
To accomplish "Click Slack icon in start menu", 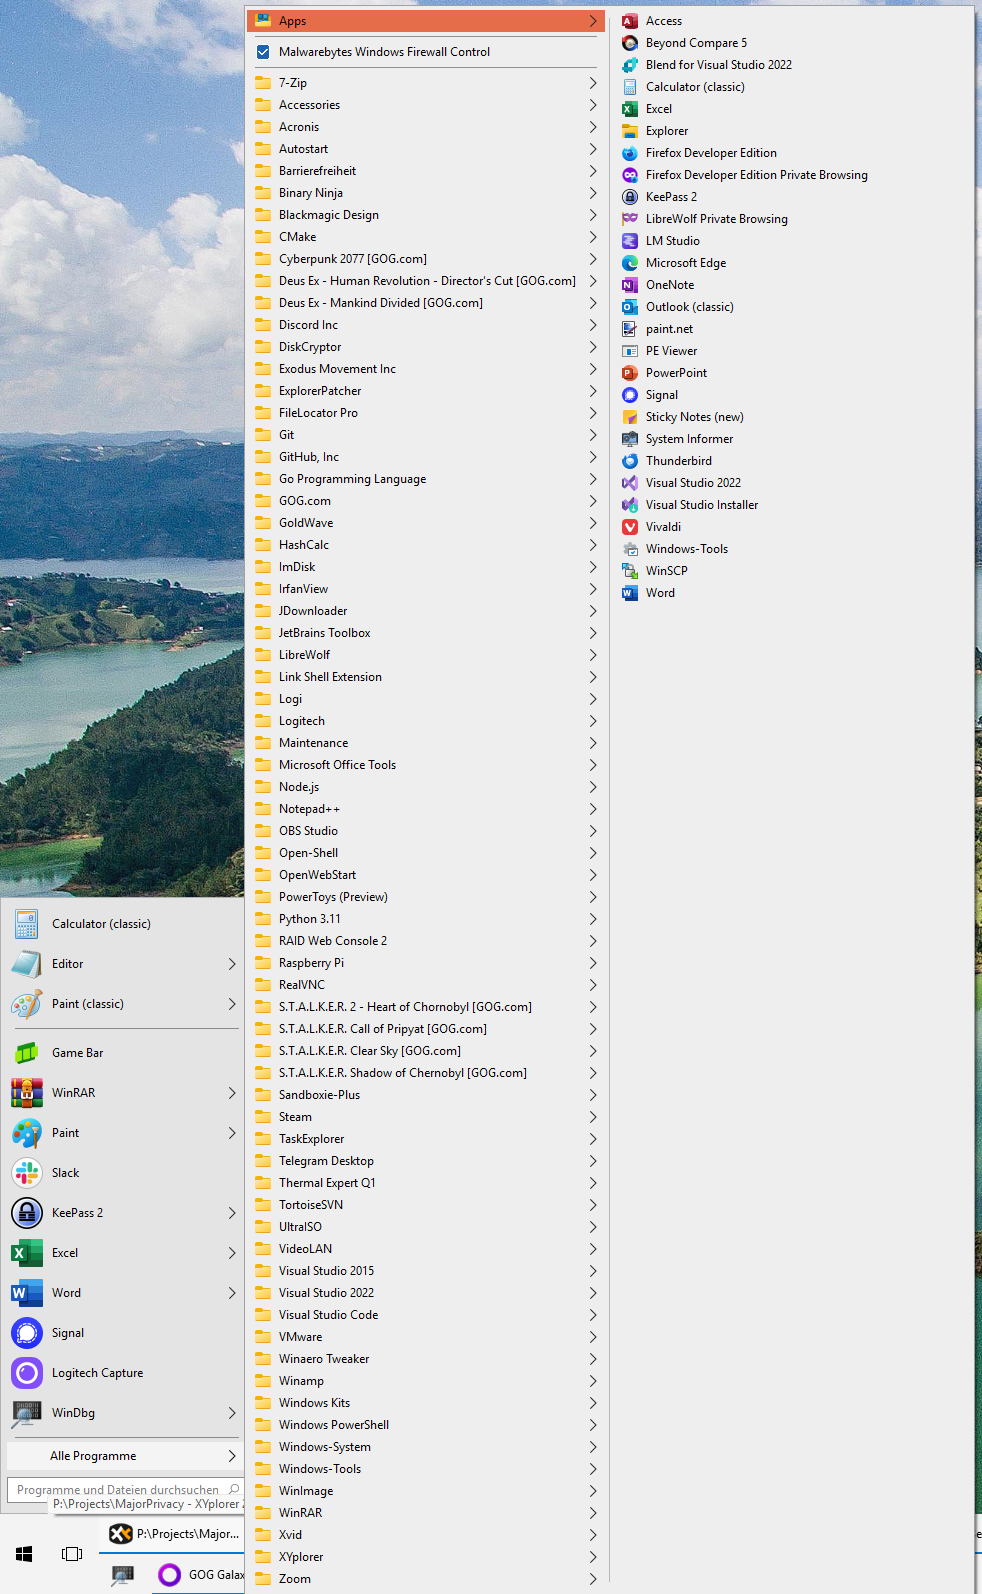I will point(27,1173).
